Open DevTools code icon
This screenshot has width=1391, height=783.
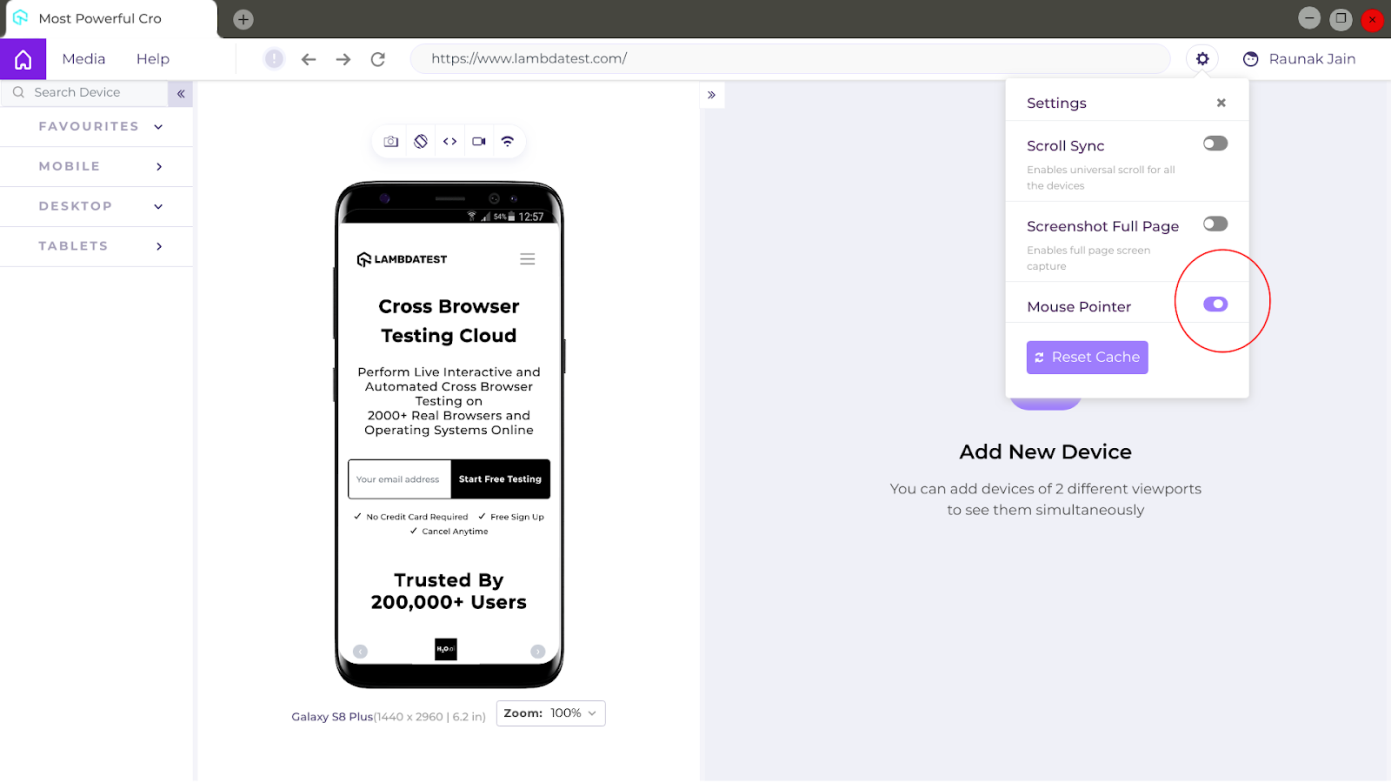click(450, 142)
